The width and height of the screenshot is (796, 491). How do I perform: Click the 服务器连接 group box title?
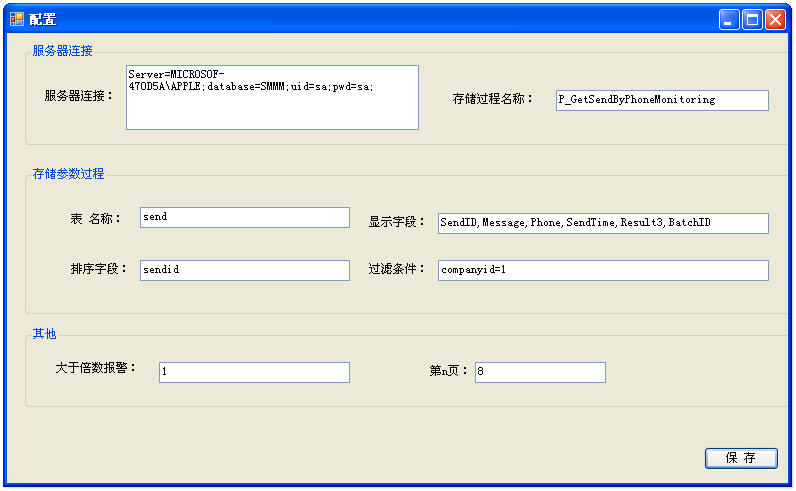(62, 51)
